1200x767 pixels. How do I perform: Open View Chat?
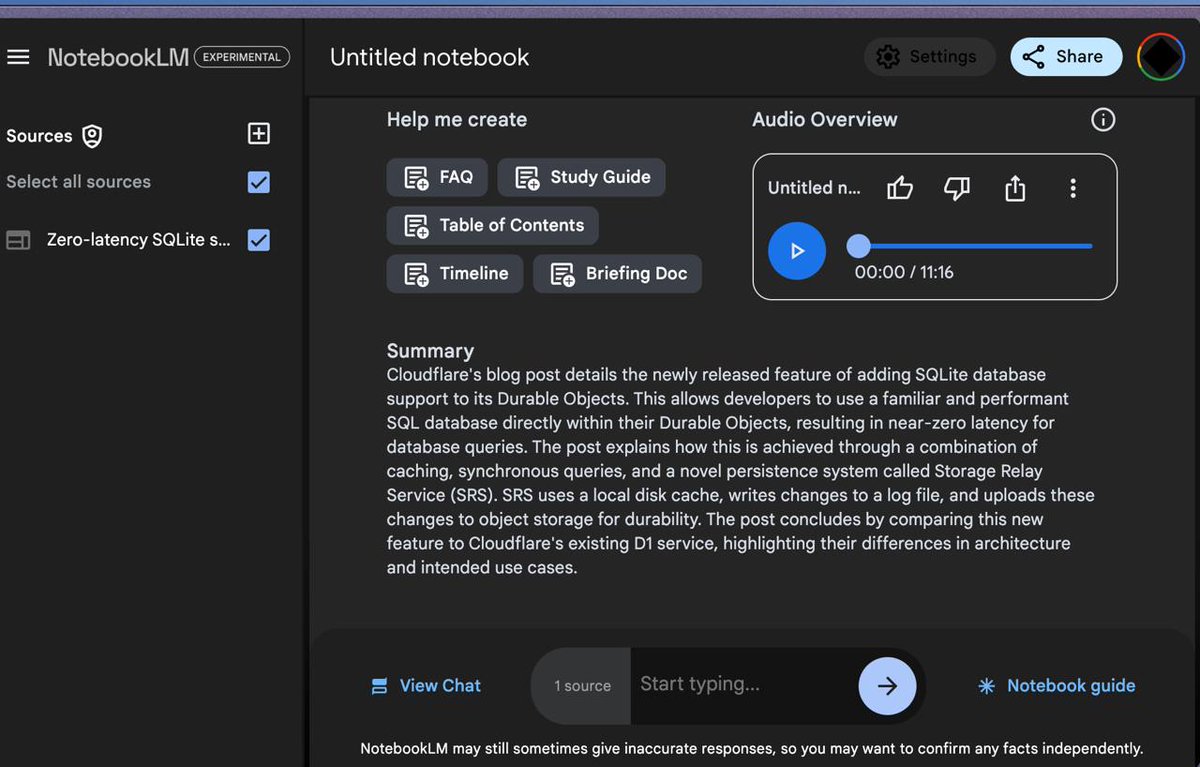426,686
